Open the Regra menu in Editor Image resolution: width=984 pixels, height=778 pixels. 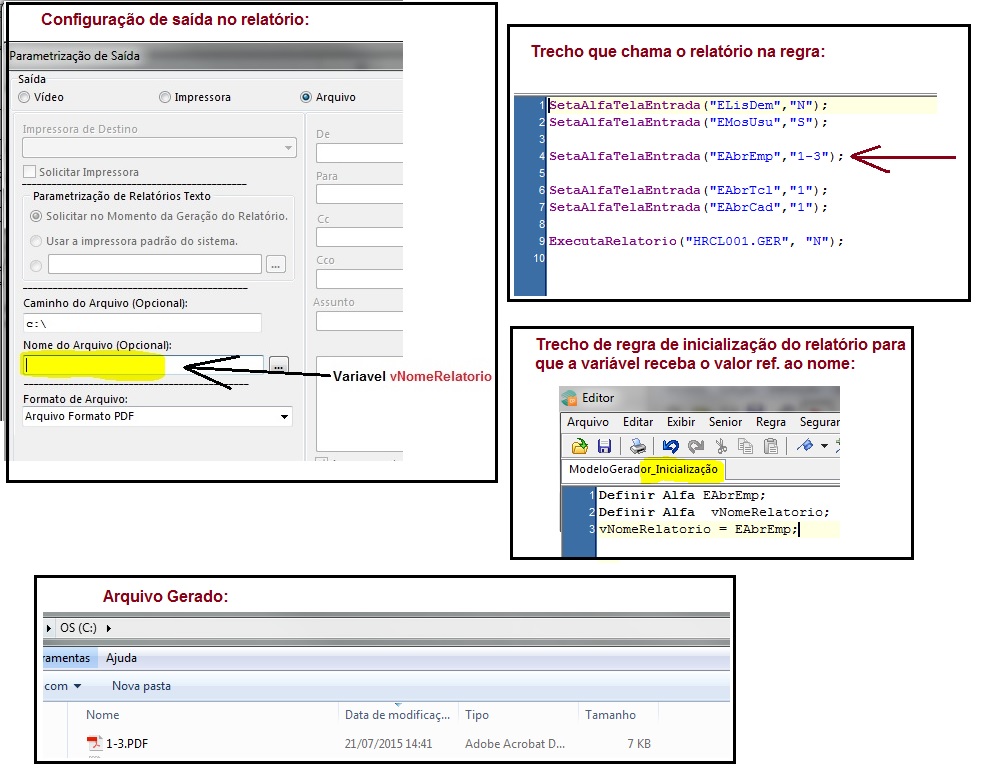coord(770,422)
